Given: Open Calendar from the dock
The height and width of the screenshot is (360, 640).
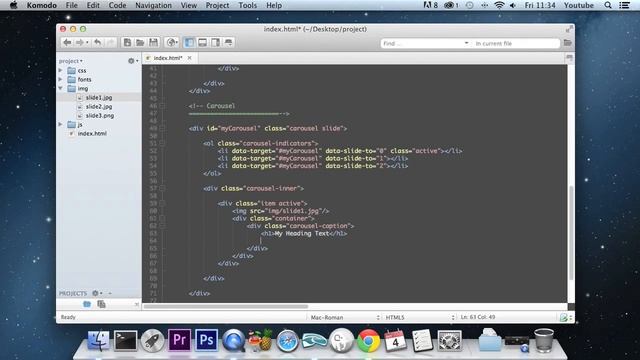Looking at the screenshot, I should (395, 340).
